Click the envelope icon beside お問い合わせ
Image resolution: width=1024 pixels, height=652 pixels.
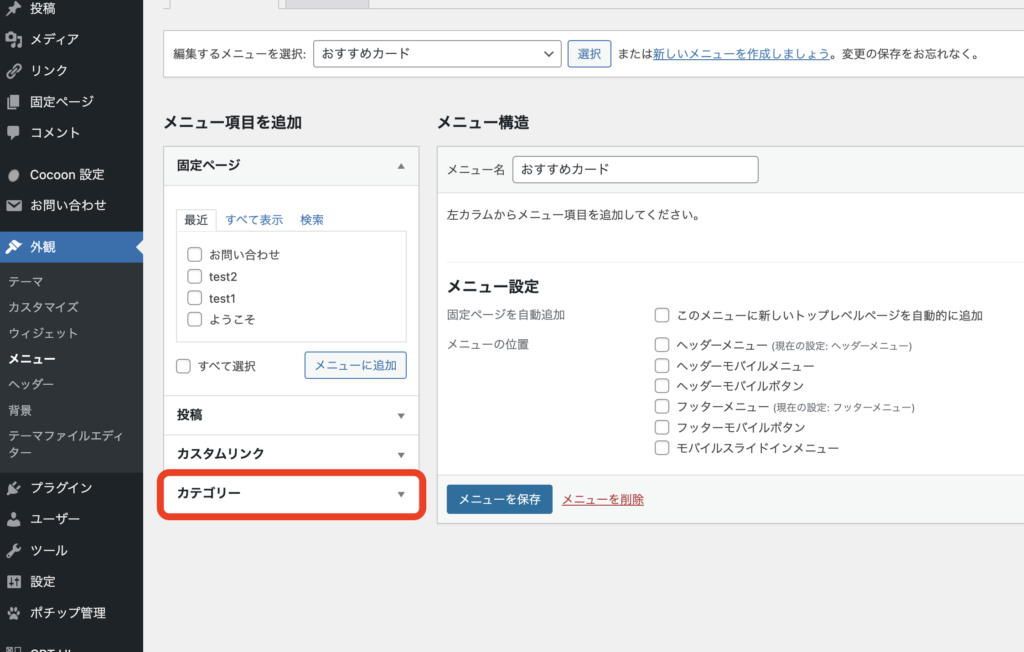(x=14, y=206)
